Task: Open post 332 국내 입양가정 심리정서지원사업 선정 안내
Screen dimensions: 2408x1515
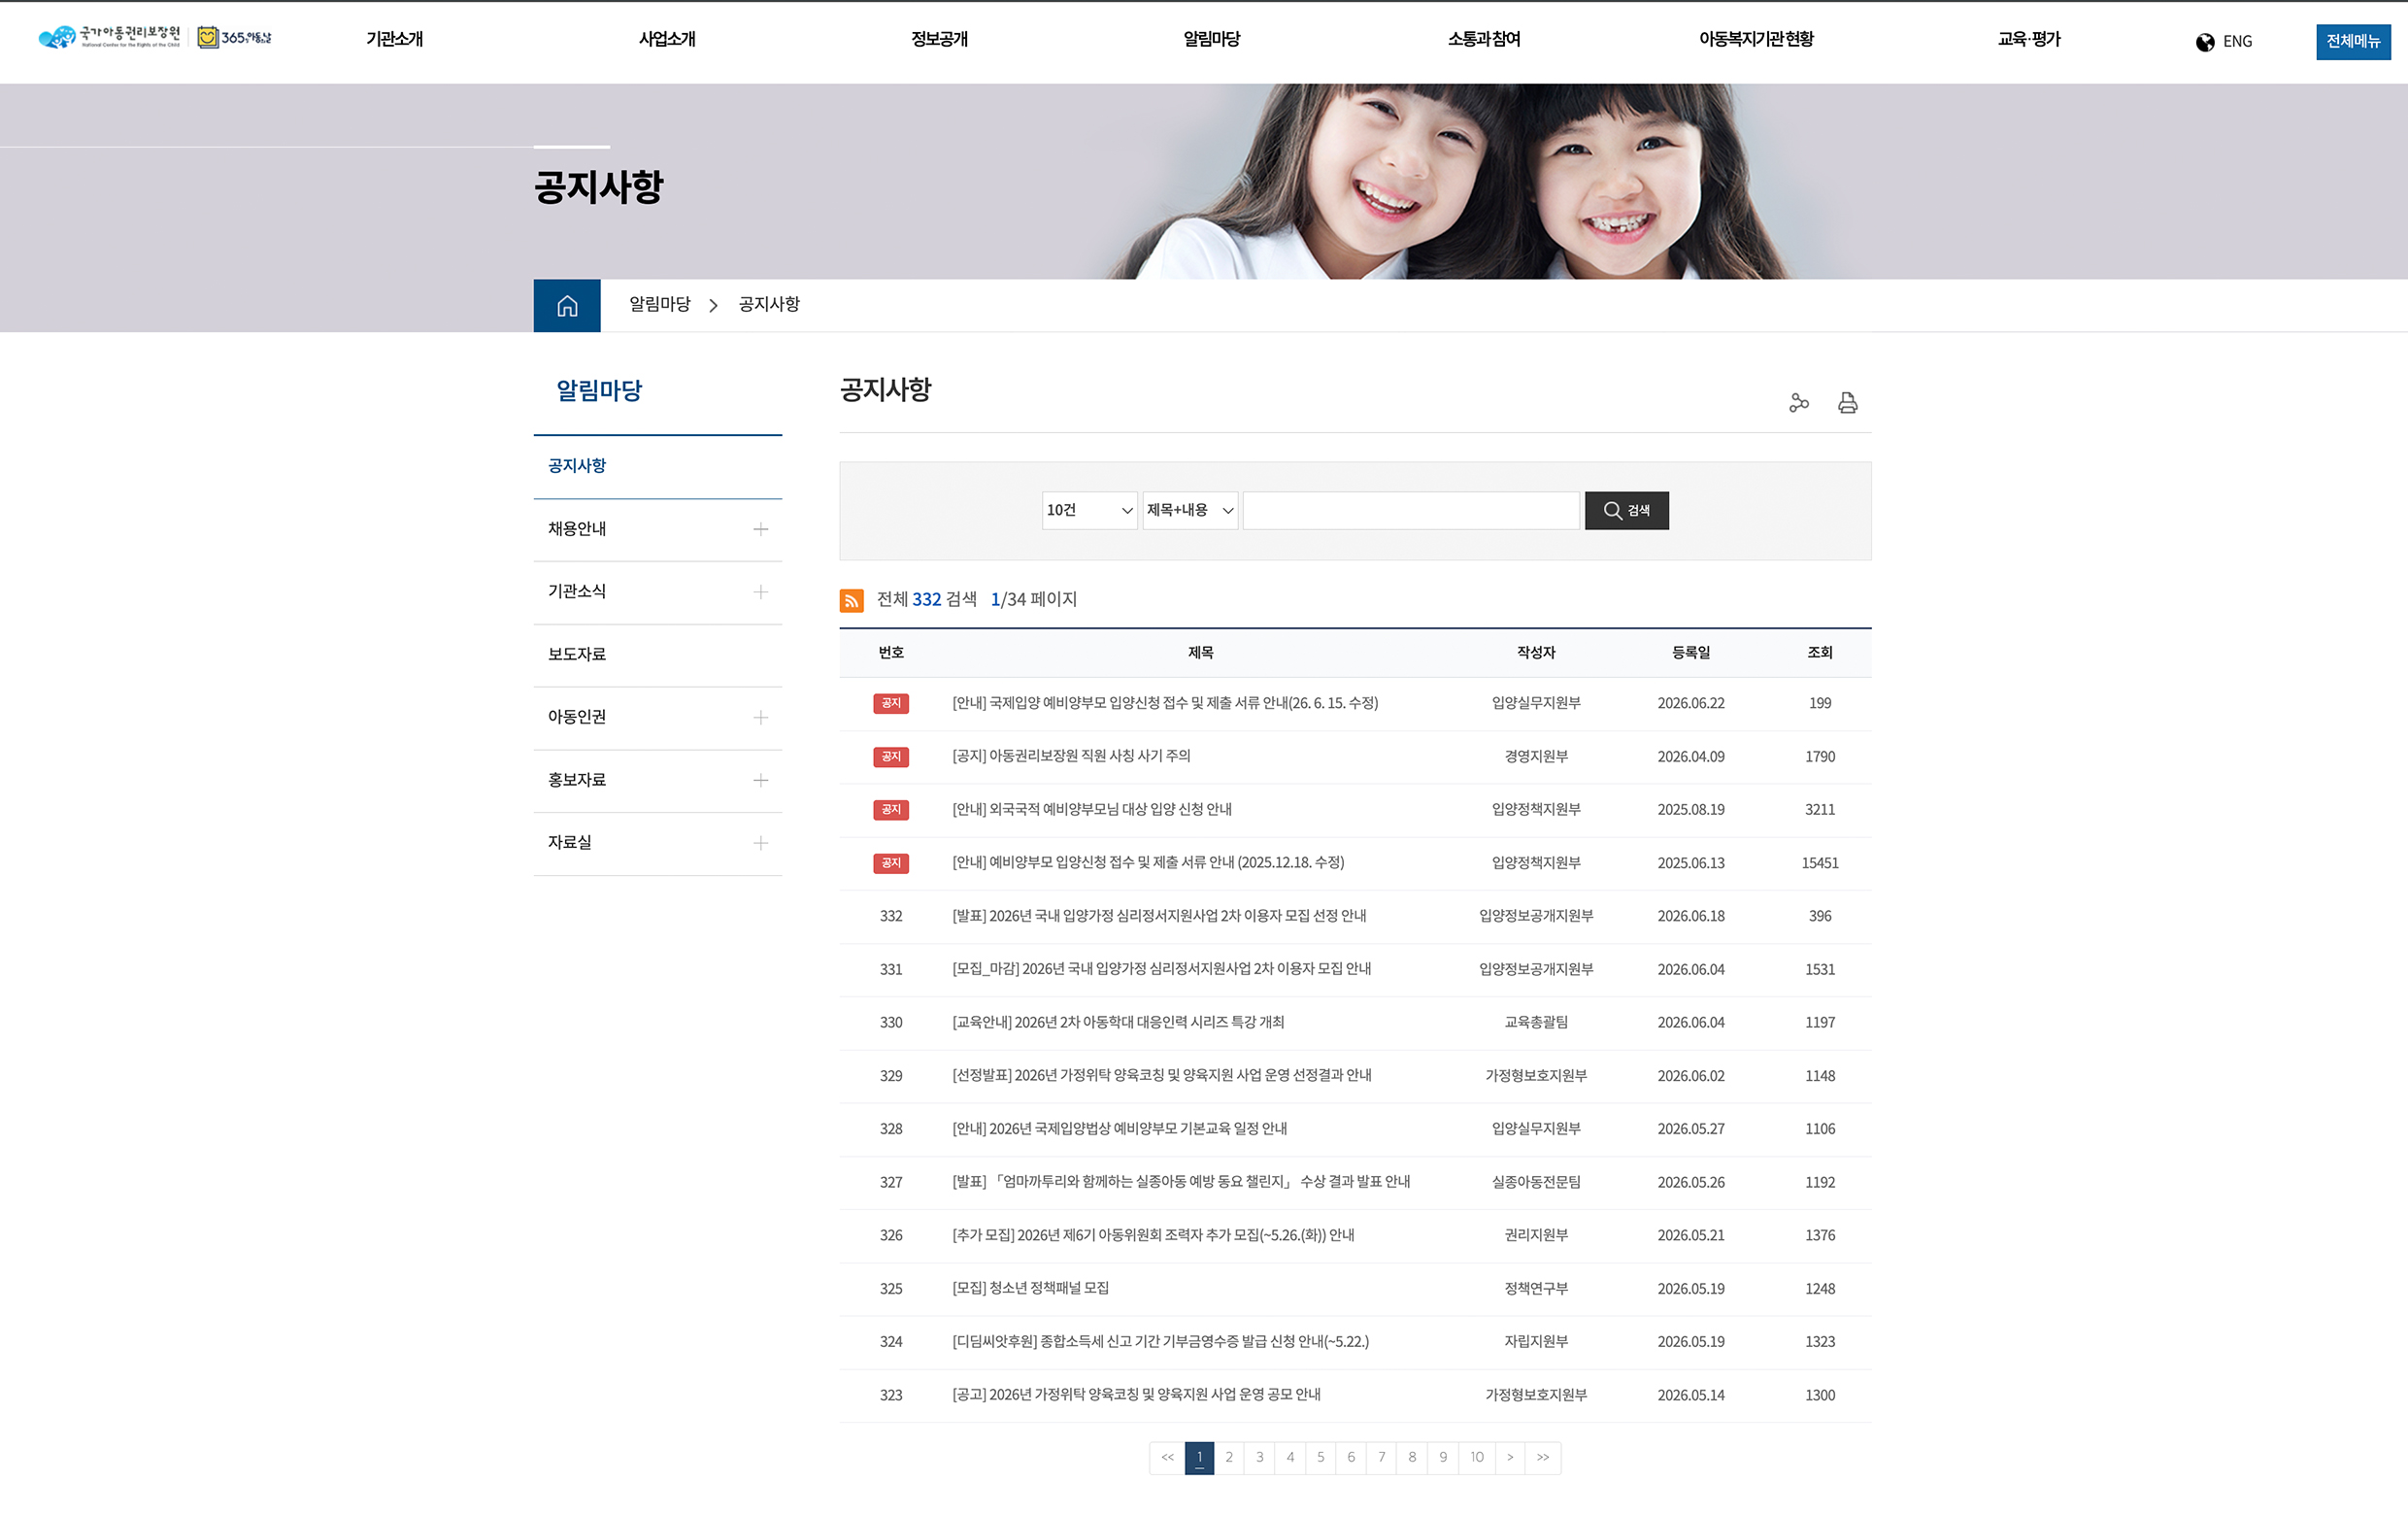Action: tap(1159, 916)
